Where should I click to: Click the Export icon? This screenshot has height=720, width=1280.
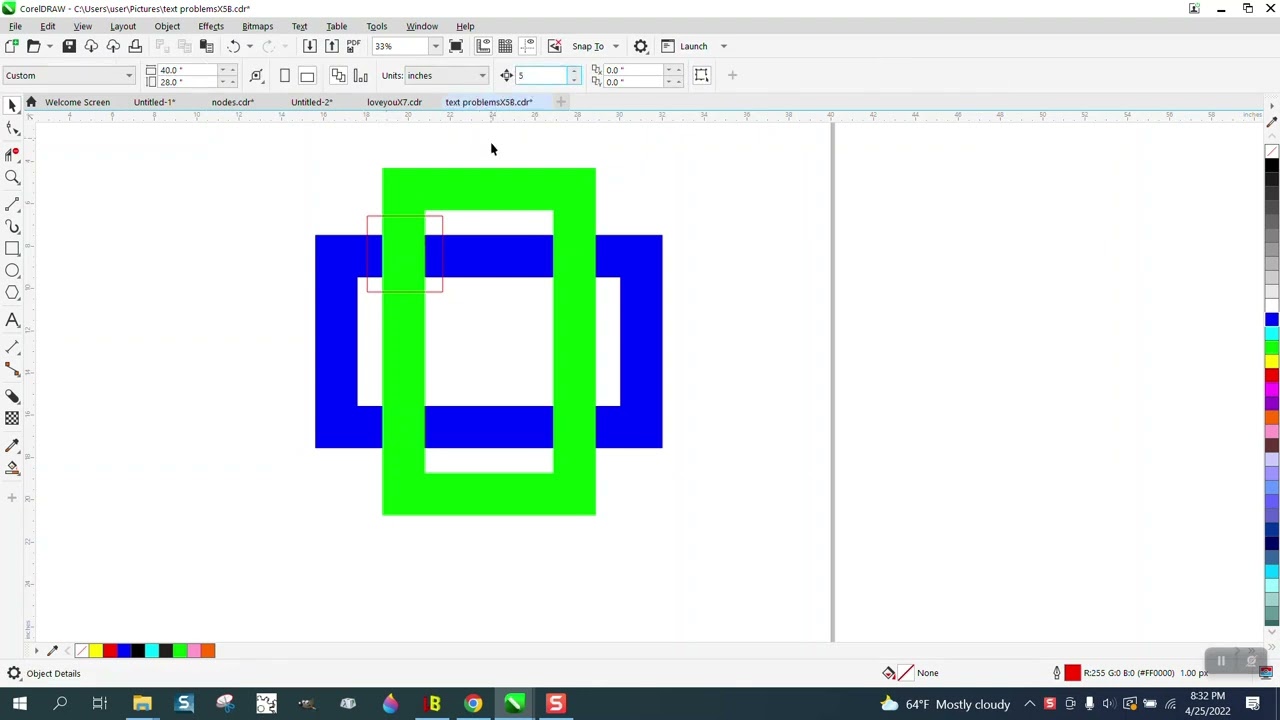pyautogui.click(x=331, y=46)
